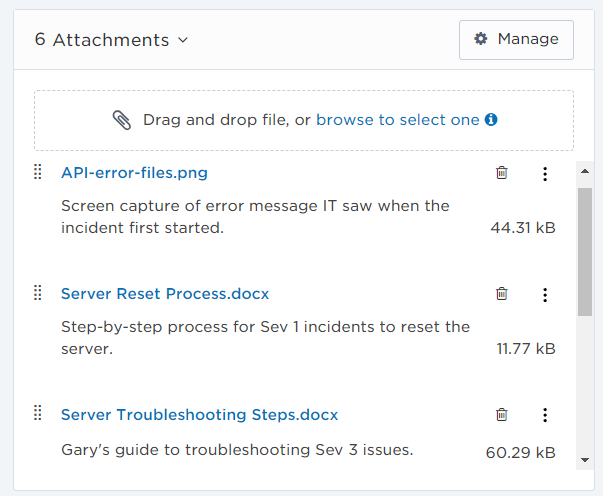
Task: Click the info icon next to browse link
Action: pos(491,120)
